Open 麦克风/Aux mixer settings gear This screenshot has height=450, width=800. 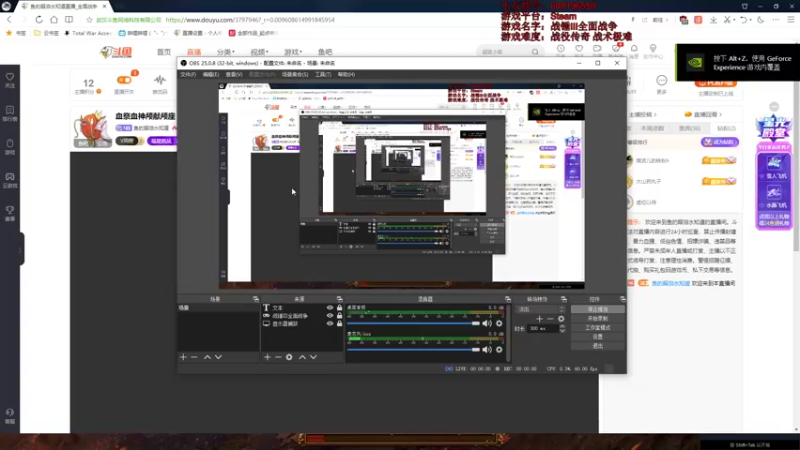pos(499,349)
